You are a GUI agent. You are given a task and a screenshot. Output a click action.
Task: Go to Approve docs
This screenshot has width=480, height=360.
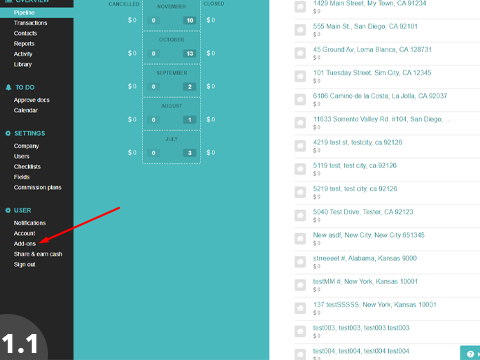[32, 100]
